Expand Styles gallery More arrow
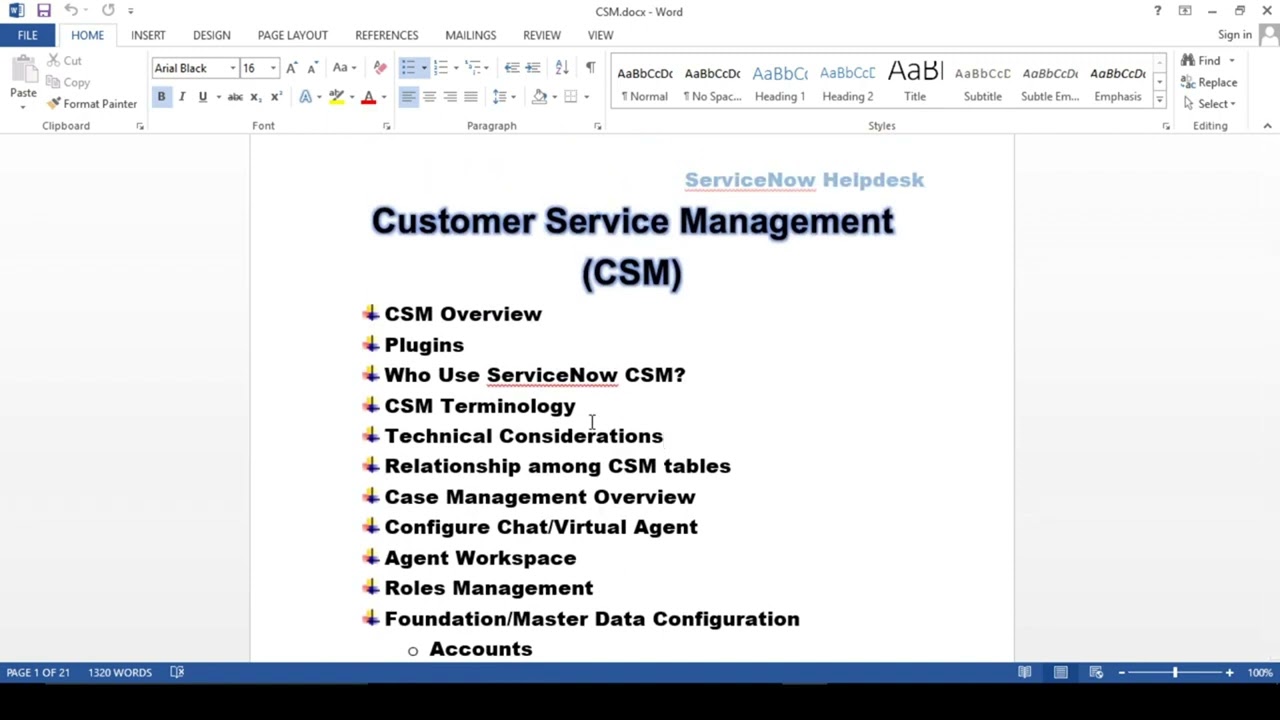Viewport: 1280px width, 720px height. pyautogui.click(x=1159, y=100)
